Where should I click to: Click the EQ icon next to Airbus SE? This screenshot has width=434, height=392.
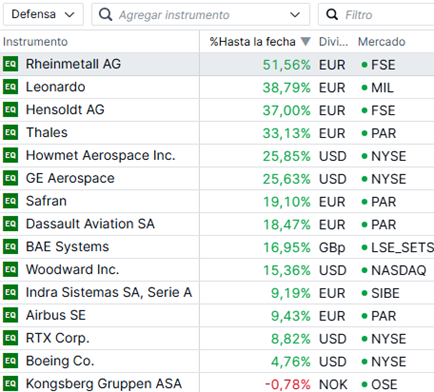10,315
